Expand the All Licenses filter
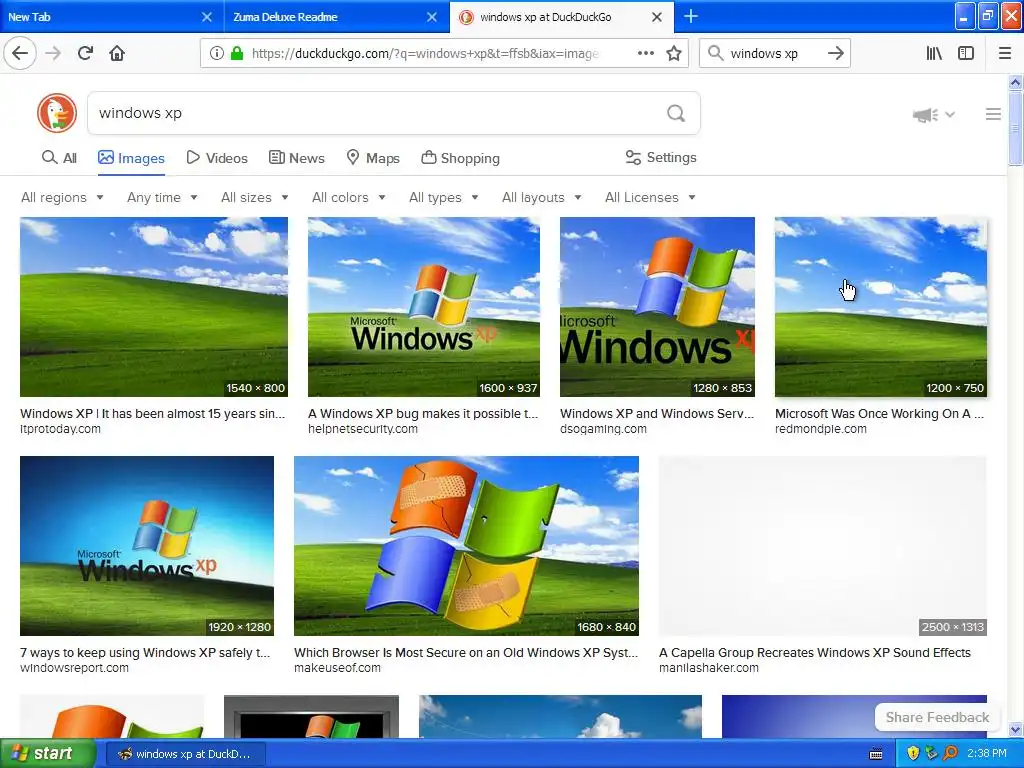This screenshot has height=768, width=1024. [650, 197]
